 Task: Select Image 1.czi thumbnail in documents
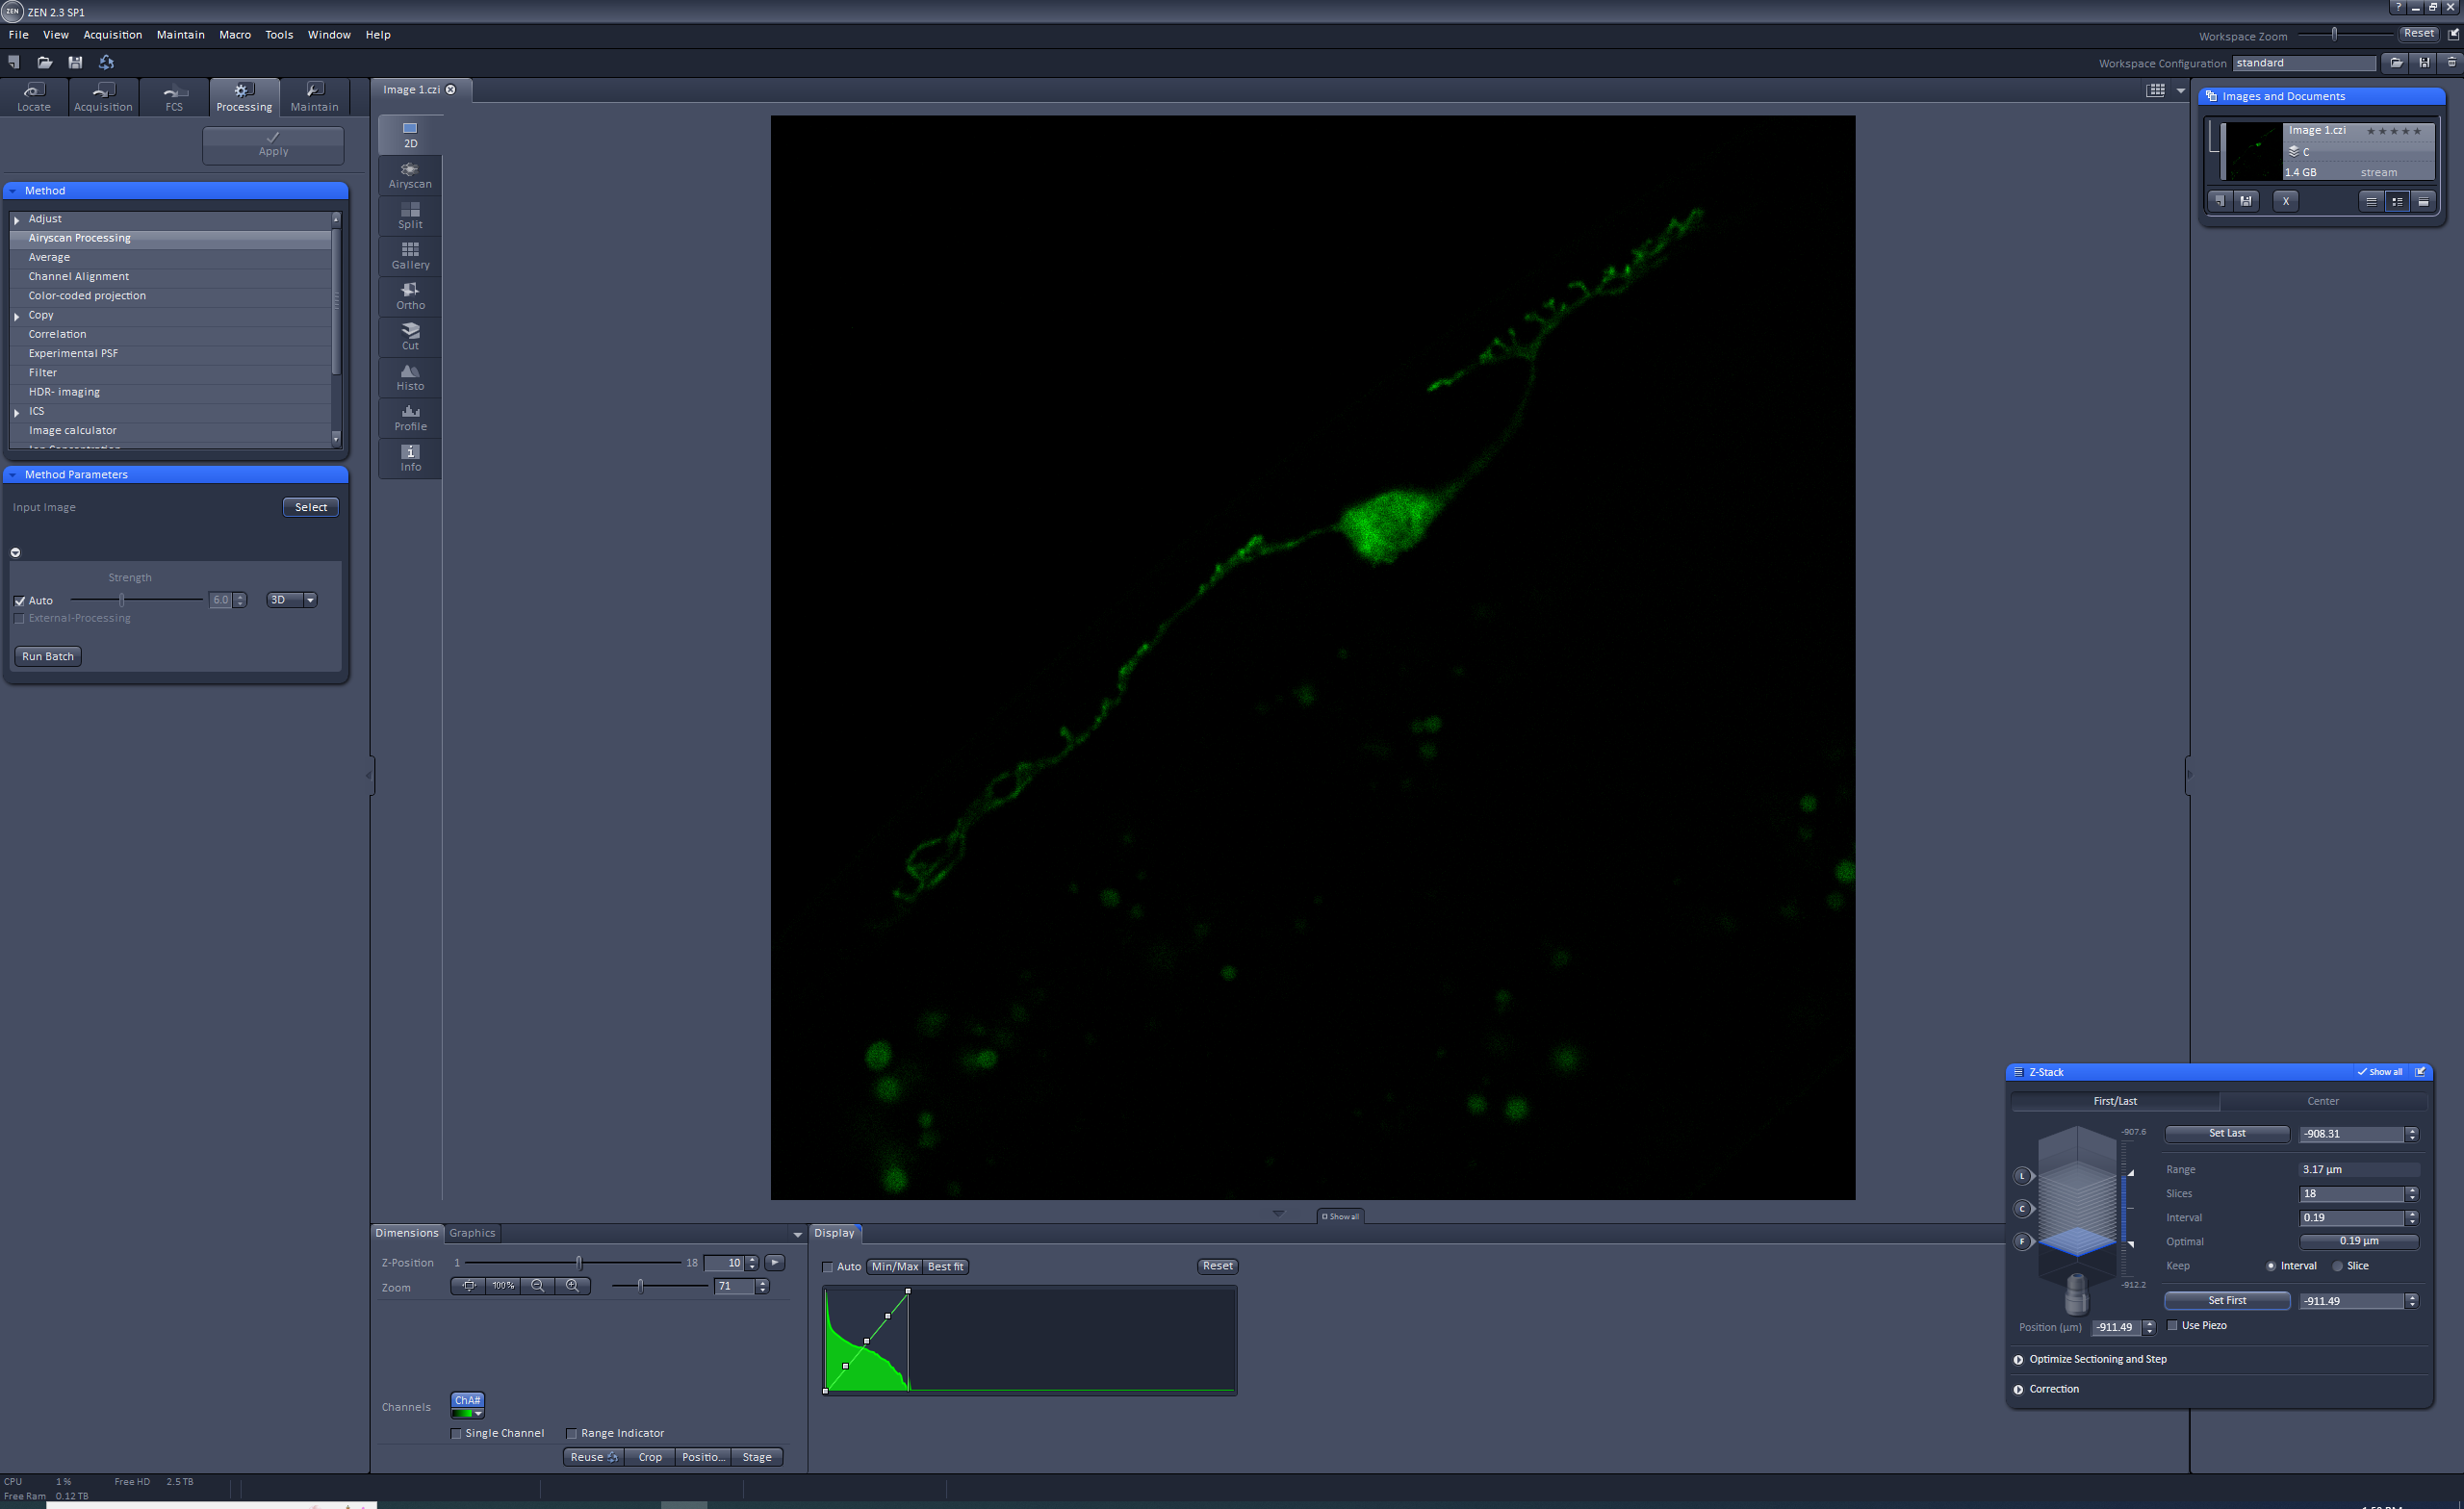[2254, 150]
